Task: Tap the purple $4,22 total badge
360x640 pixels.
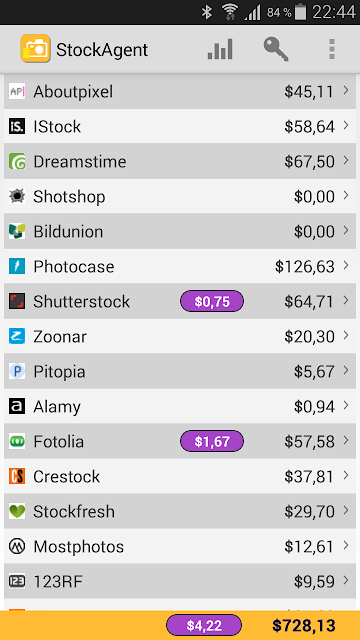Action: [x=204, y=625]
